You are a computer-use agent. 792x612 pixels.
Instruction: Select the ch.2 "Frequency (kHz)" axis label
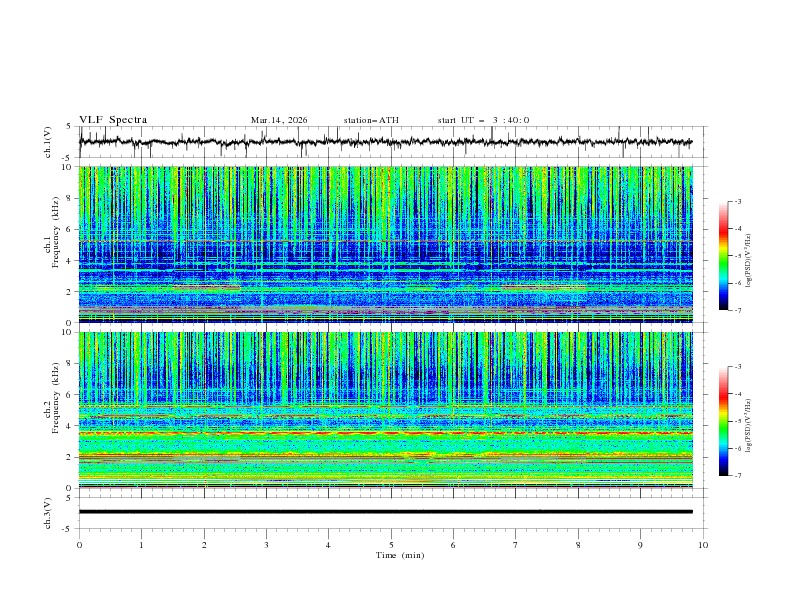[55, 398]
